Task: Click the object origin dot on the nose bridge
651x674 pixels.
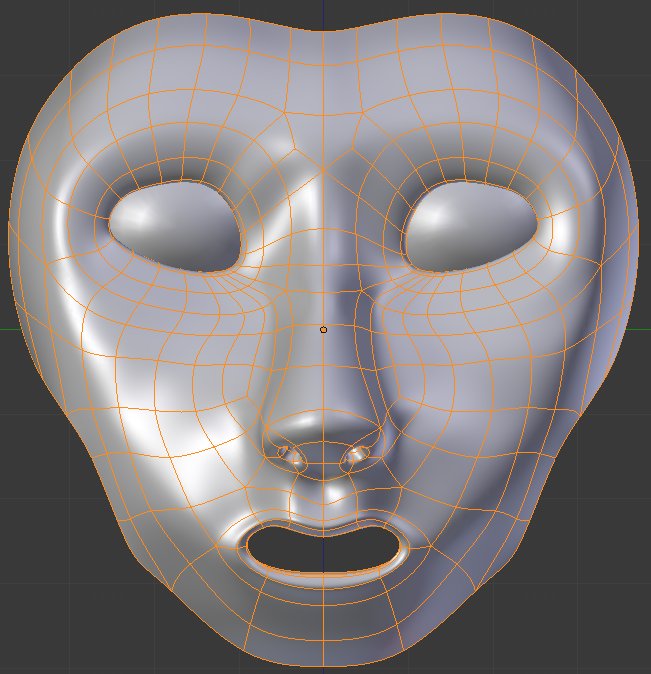Action: pos(323,330)
